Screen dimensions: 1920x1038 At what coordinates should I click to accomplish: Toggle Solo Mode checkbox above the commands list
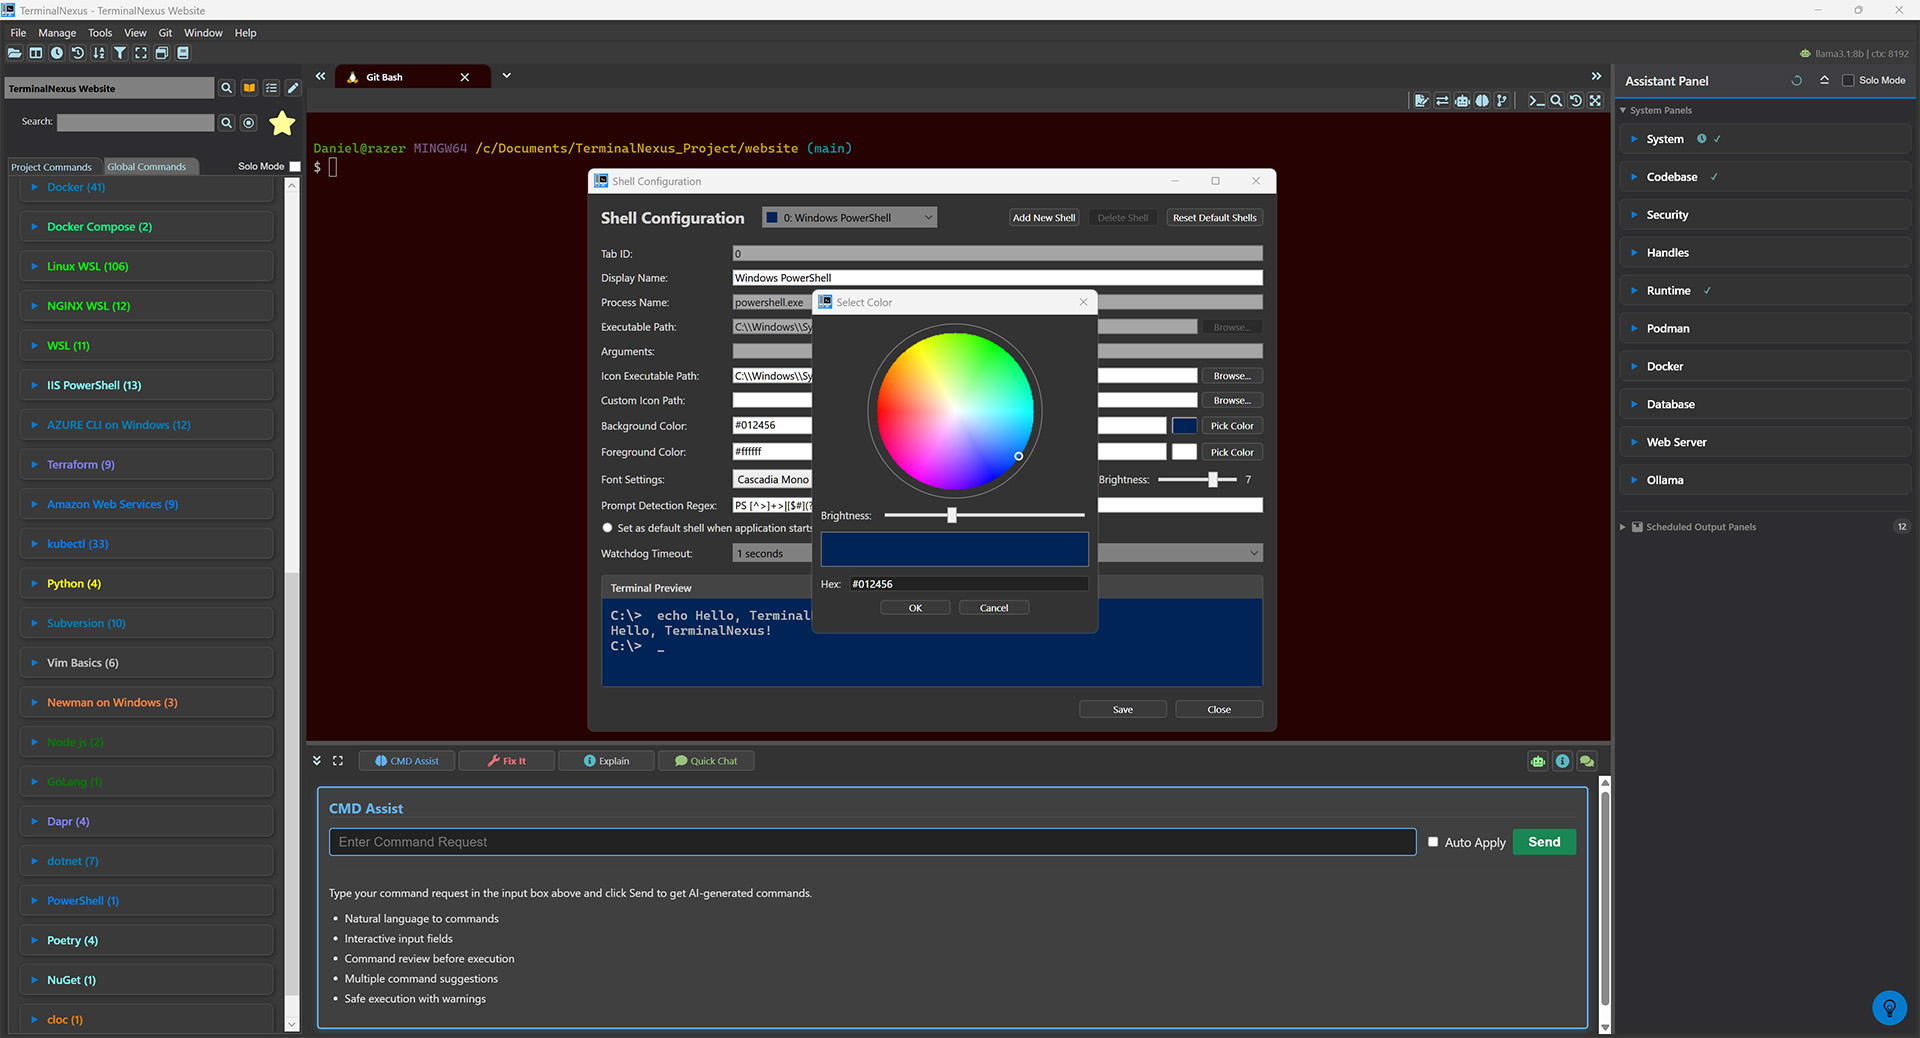[295, 167]
